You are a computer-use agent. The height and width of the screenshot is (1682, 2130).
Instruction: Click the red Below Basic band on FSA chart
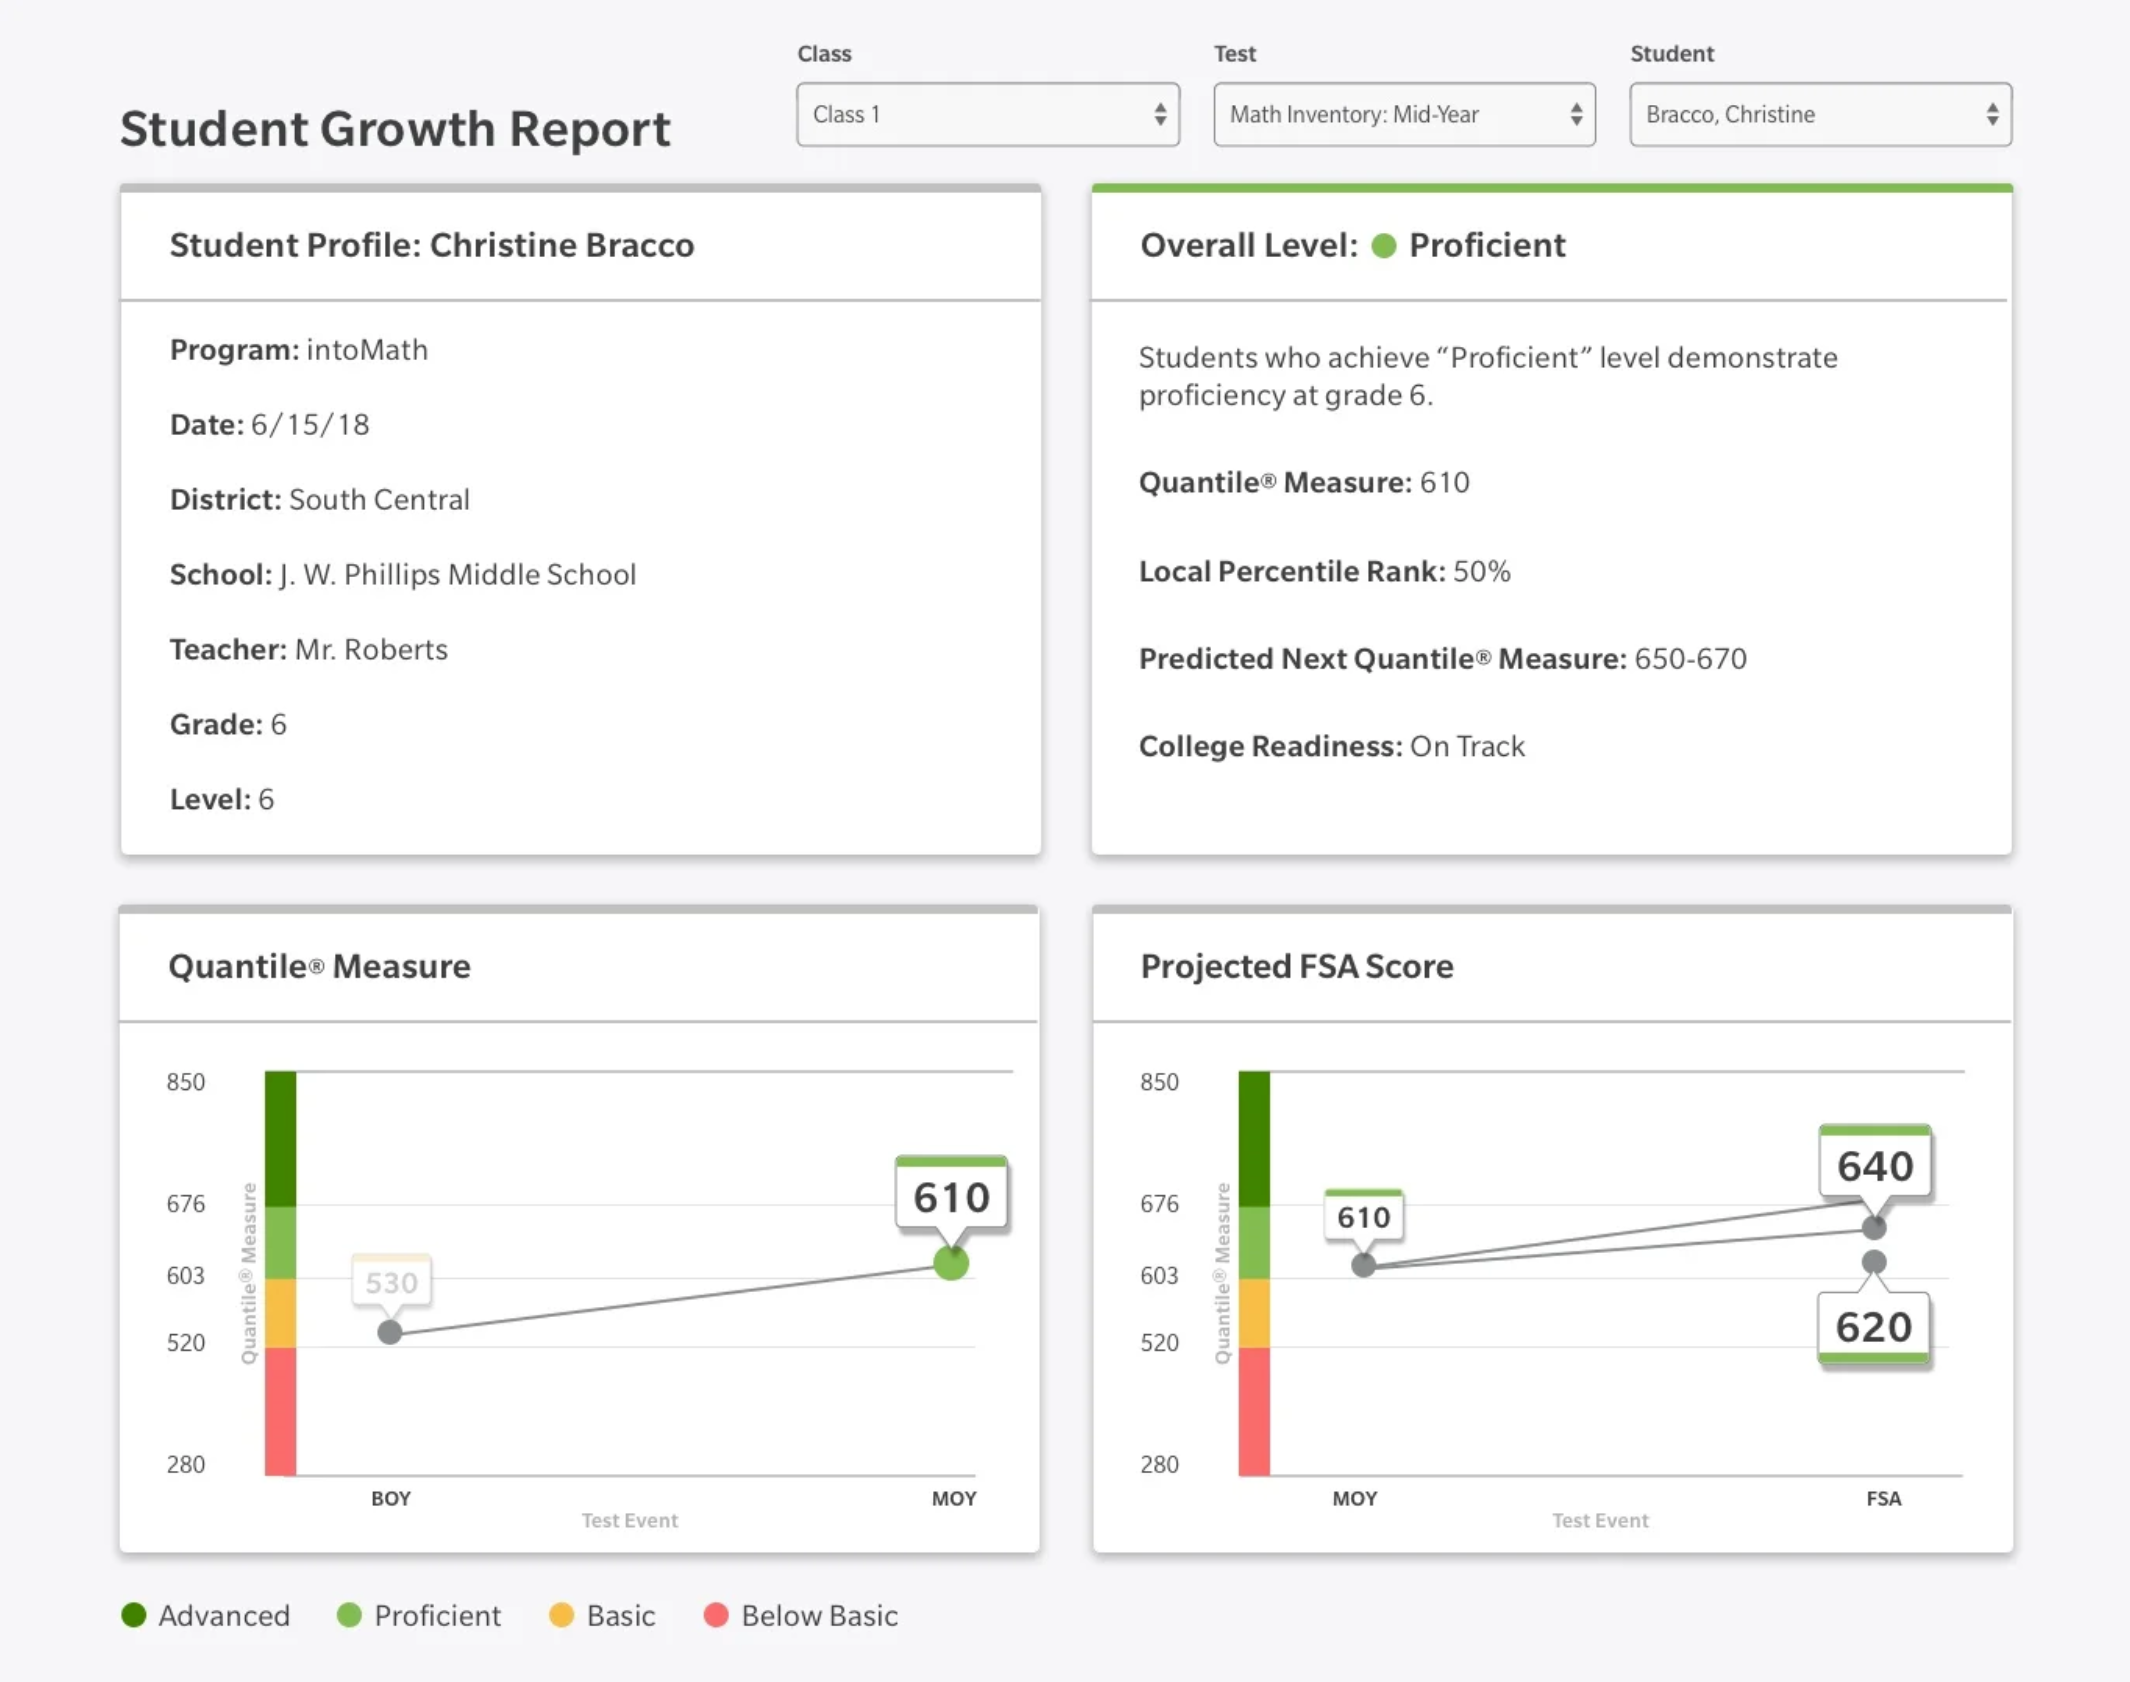point(1254,1410)
